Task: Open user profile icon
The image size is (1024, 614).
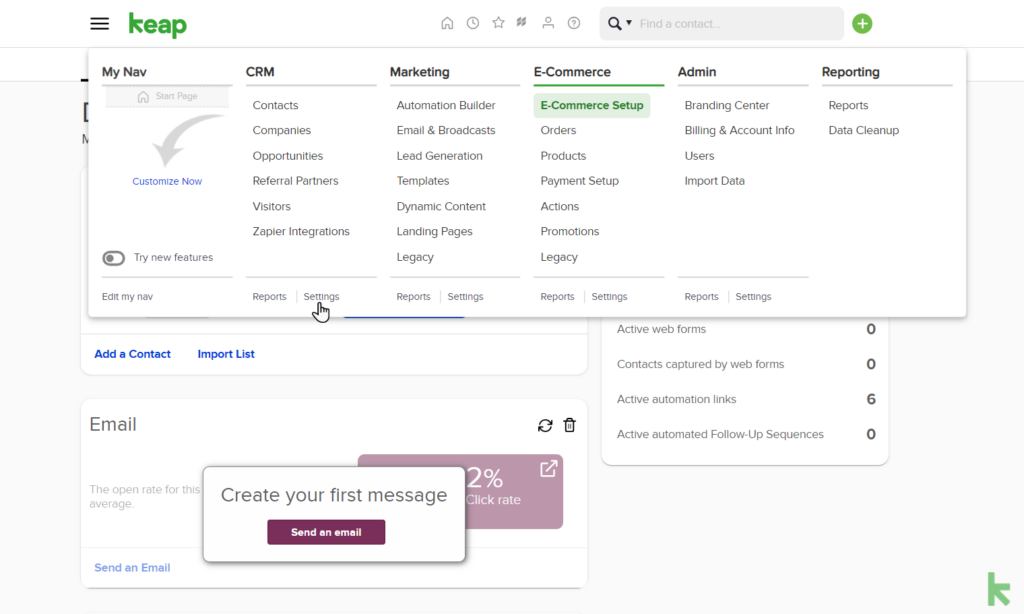Action: pos(548,23)
